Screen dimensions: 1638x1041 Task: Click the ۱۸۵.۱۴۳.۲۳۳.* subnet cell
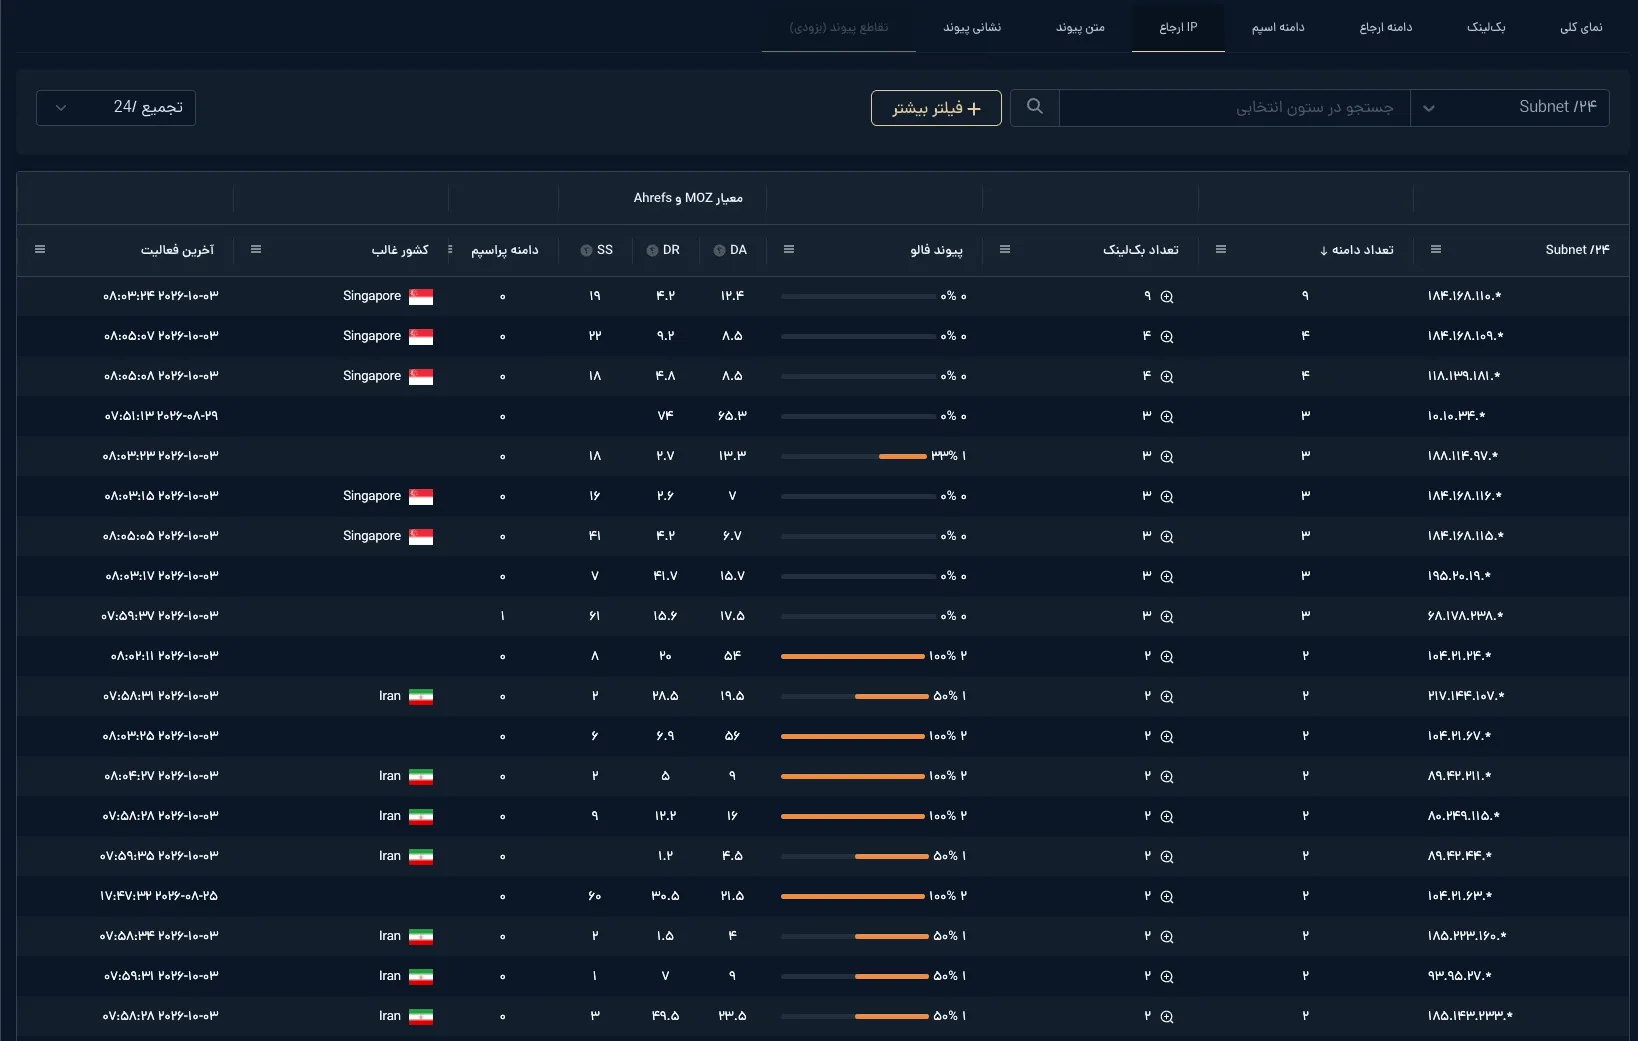[1470, 1016]
